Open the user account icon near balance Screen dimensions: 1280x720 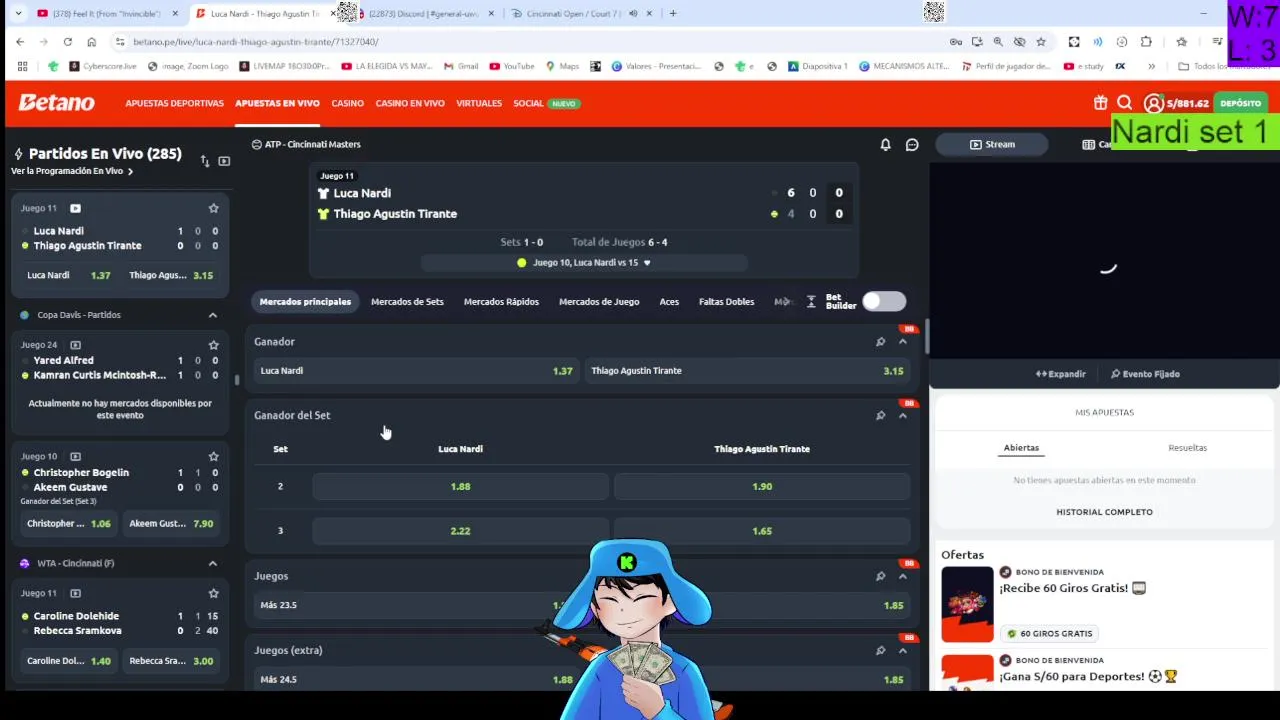coord(1153,103)
